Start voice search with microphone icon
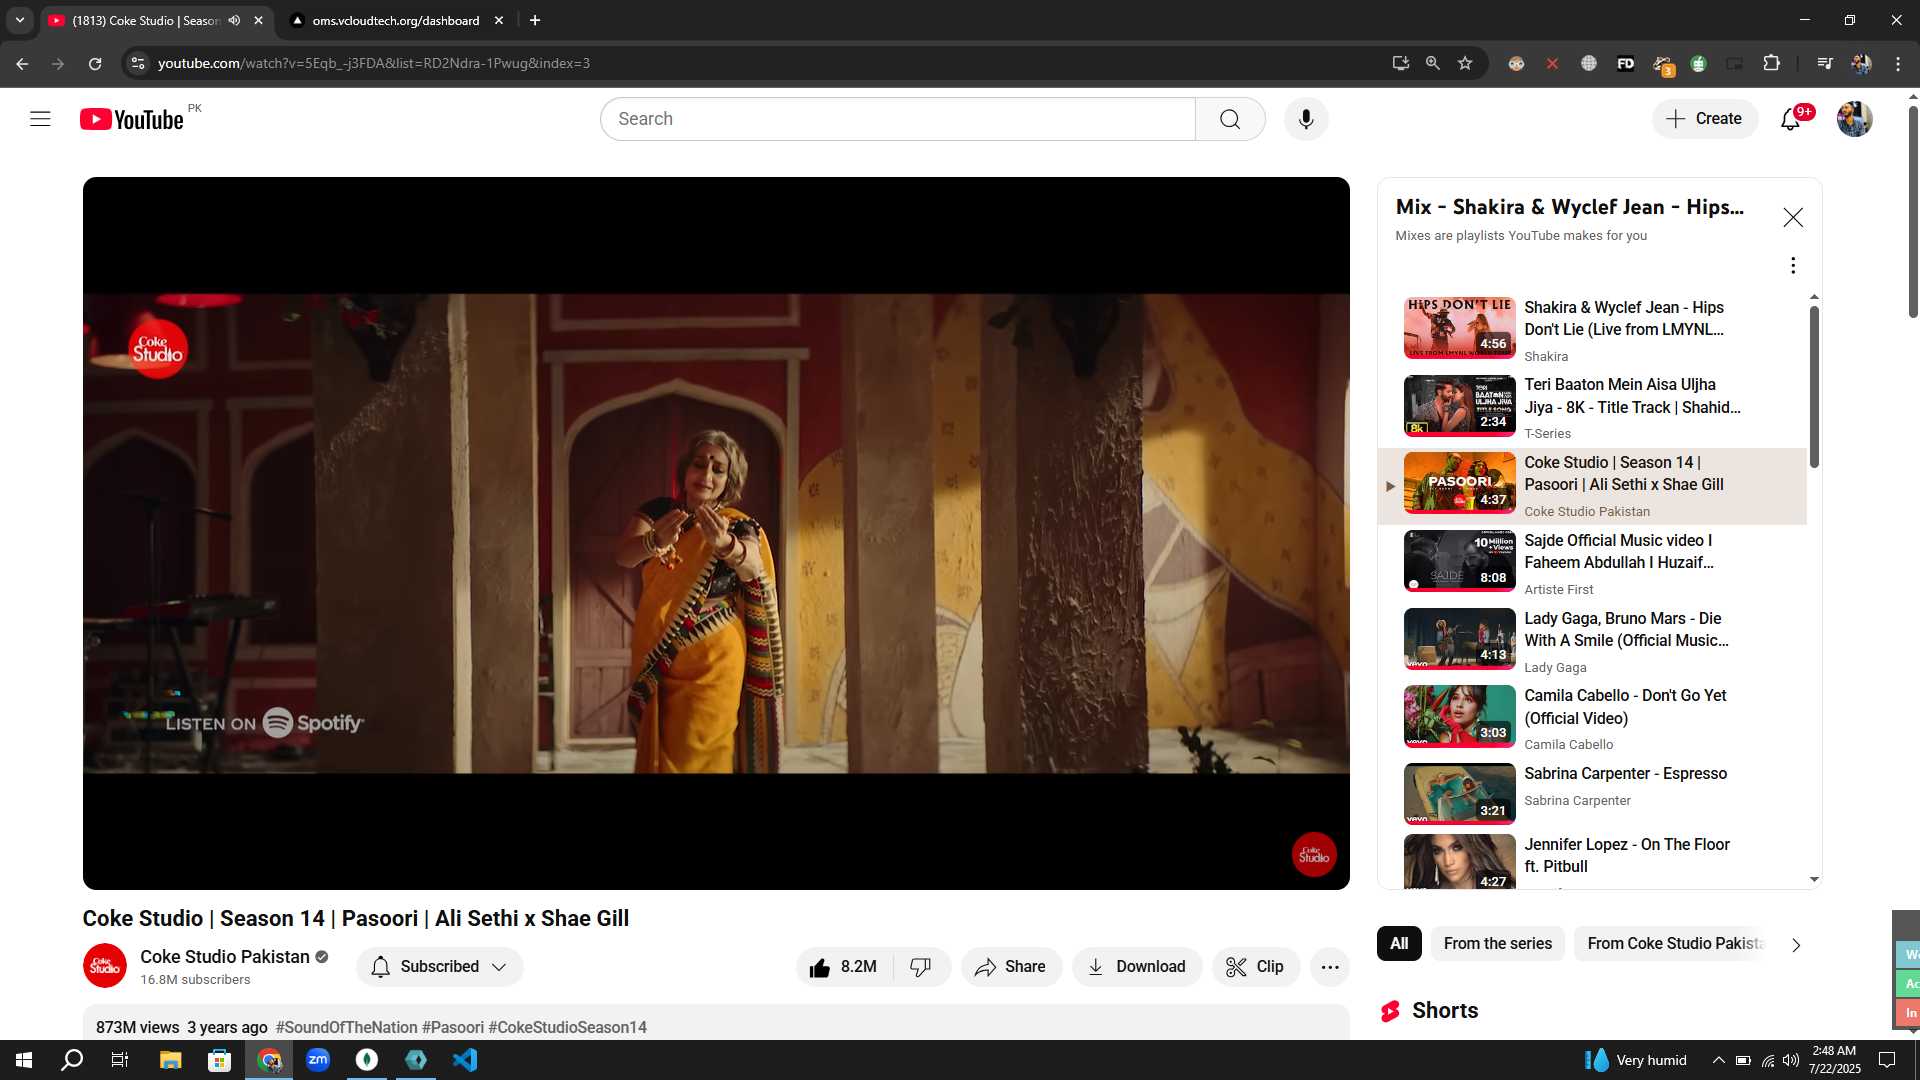The width and height of the screenshot is (1920, 1080). tap(1306, 119)
